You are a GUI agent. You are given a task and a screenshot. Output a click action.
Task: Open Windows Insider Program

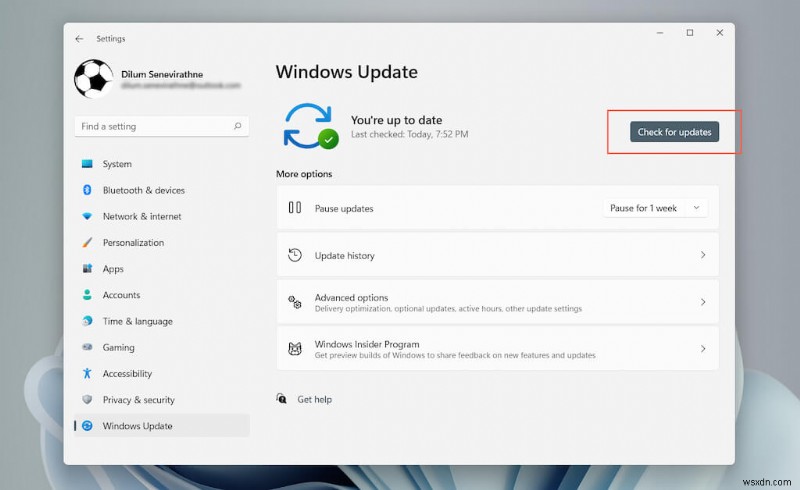pyautogui.click(x=497, y=349)
